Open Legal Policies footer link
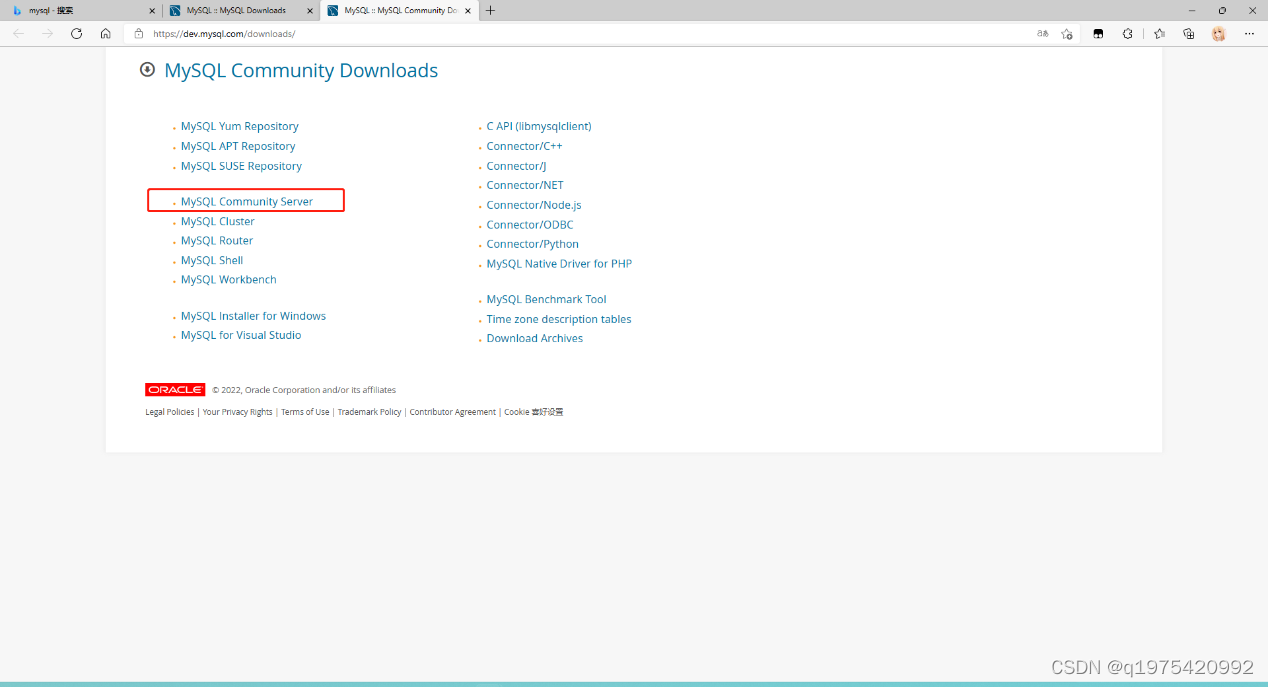 (x=170, y=412)
